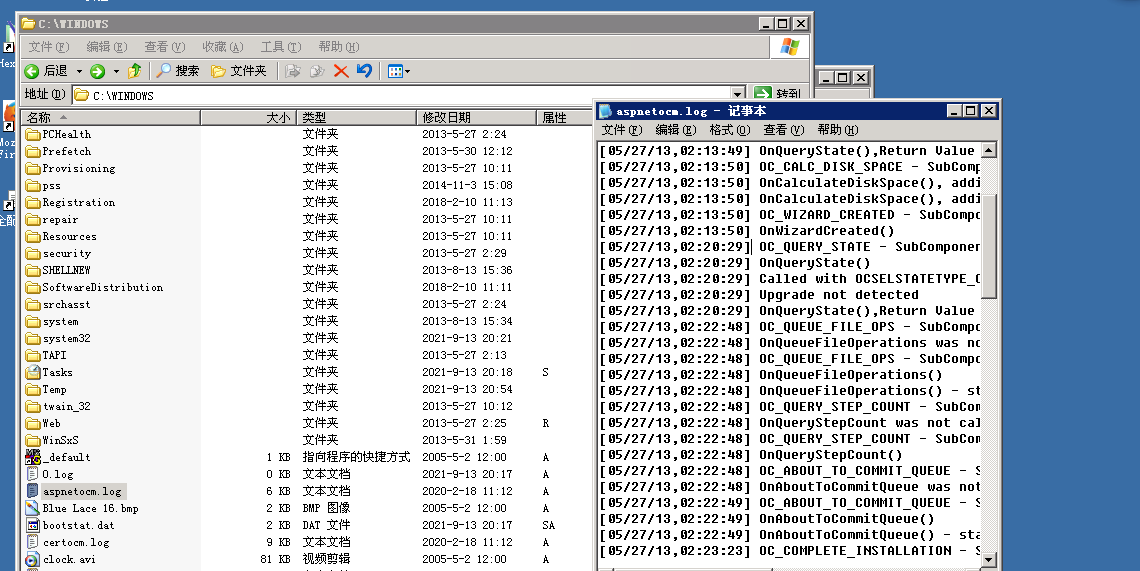Click the TAPI folder name
The image size is (1140, 571).
(x=55, y=355)
